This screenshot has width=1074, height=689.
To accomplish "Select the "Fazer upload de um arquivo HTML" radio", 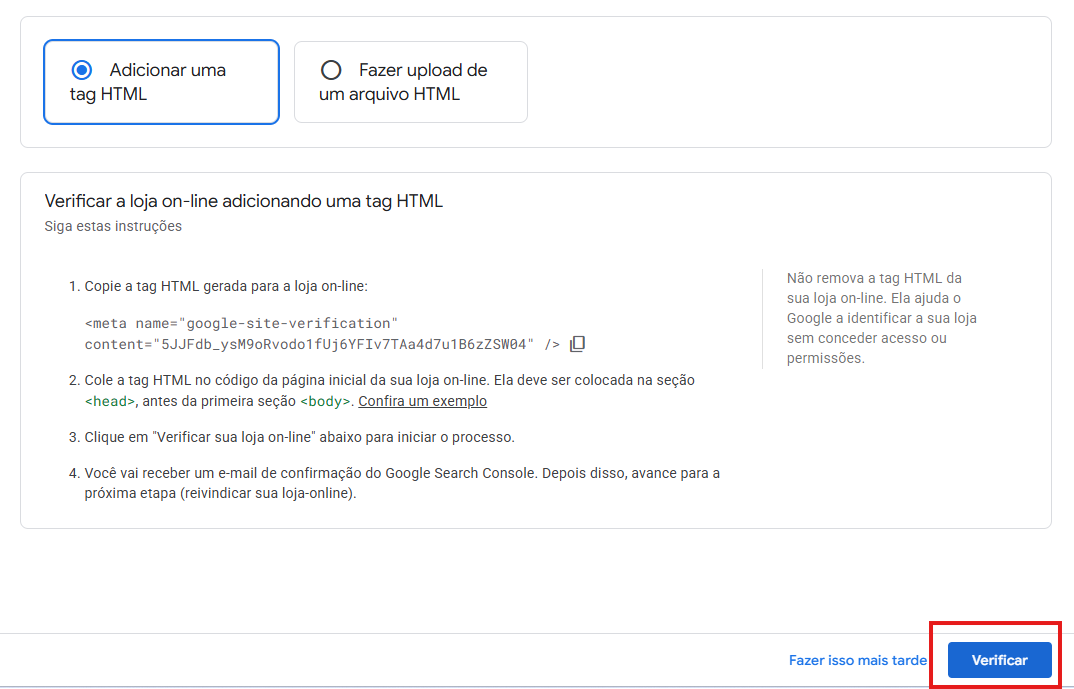I will click(330, 70).
